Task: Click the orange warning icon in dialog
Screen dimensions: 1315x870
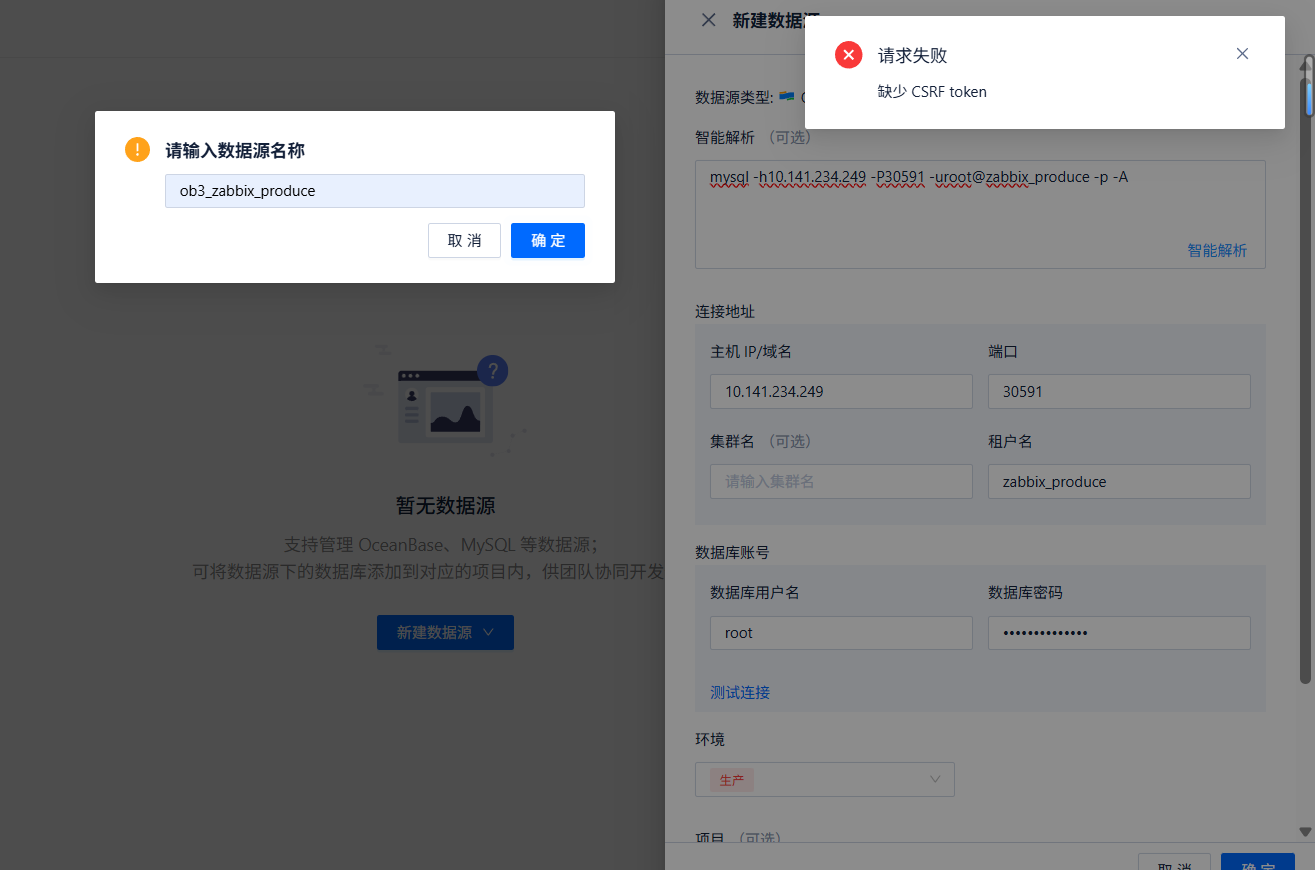Action: pos(137,150)
